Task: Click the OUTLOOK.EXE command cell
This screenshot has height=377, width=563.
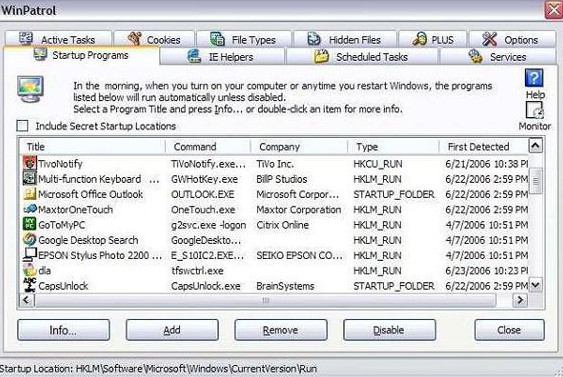Action: point(203,194)
